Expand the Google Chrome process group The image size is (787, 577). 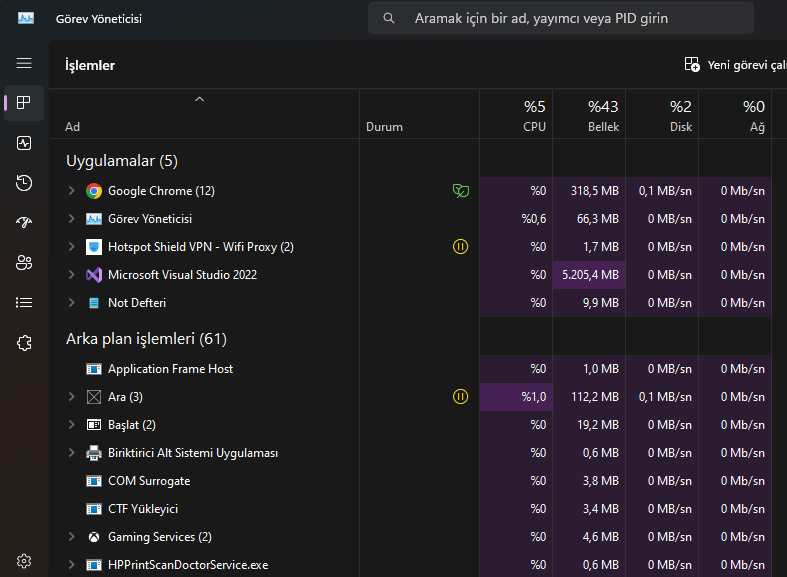71,191
